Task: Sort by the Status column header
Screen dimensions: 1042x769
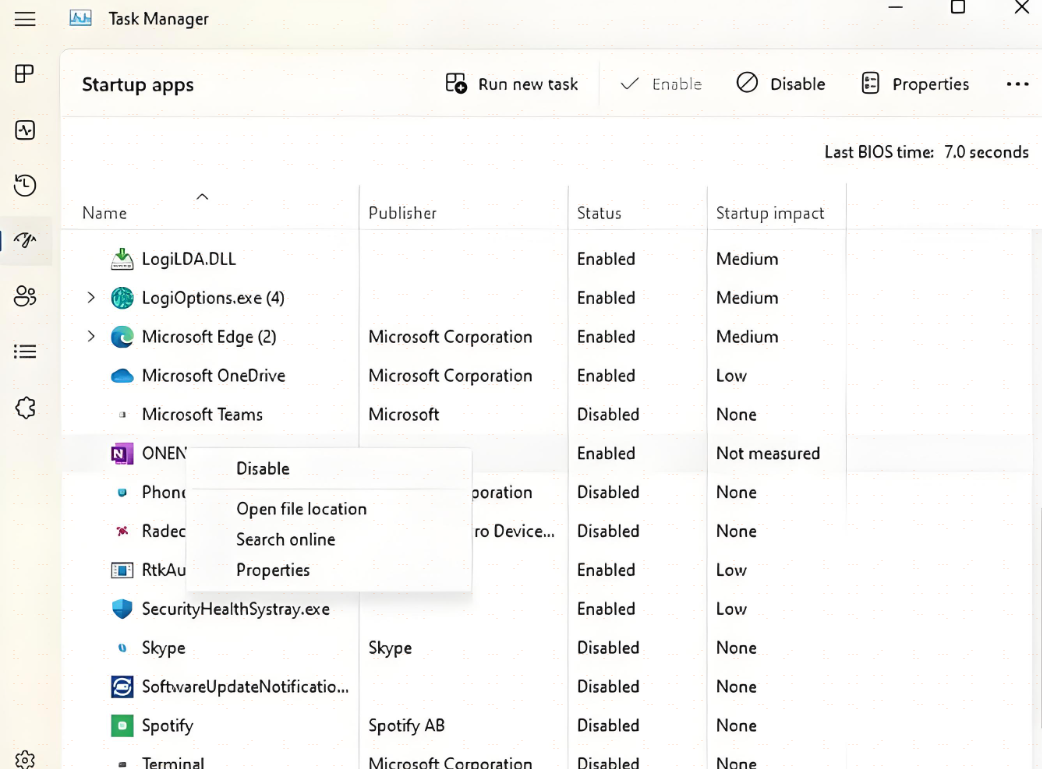Action: [x=599, y=213]
